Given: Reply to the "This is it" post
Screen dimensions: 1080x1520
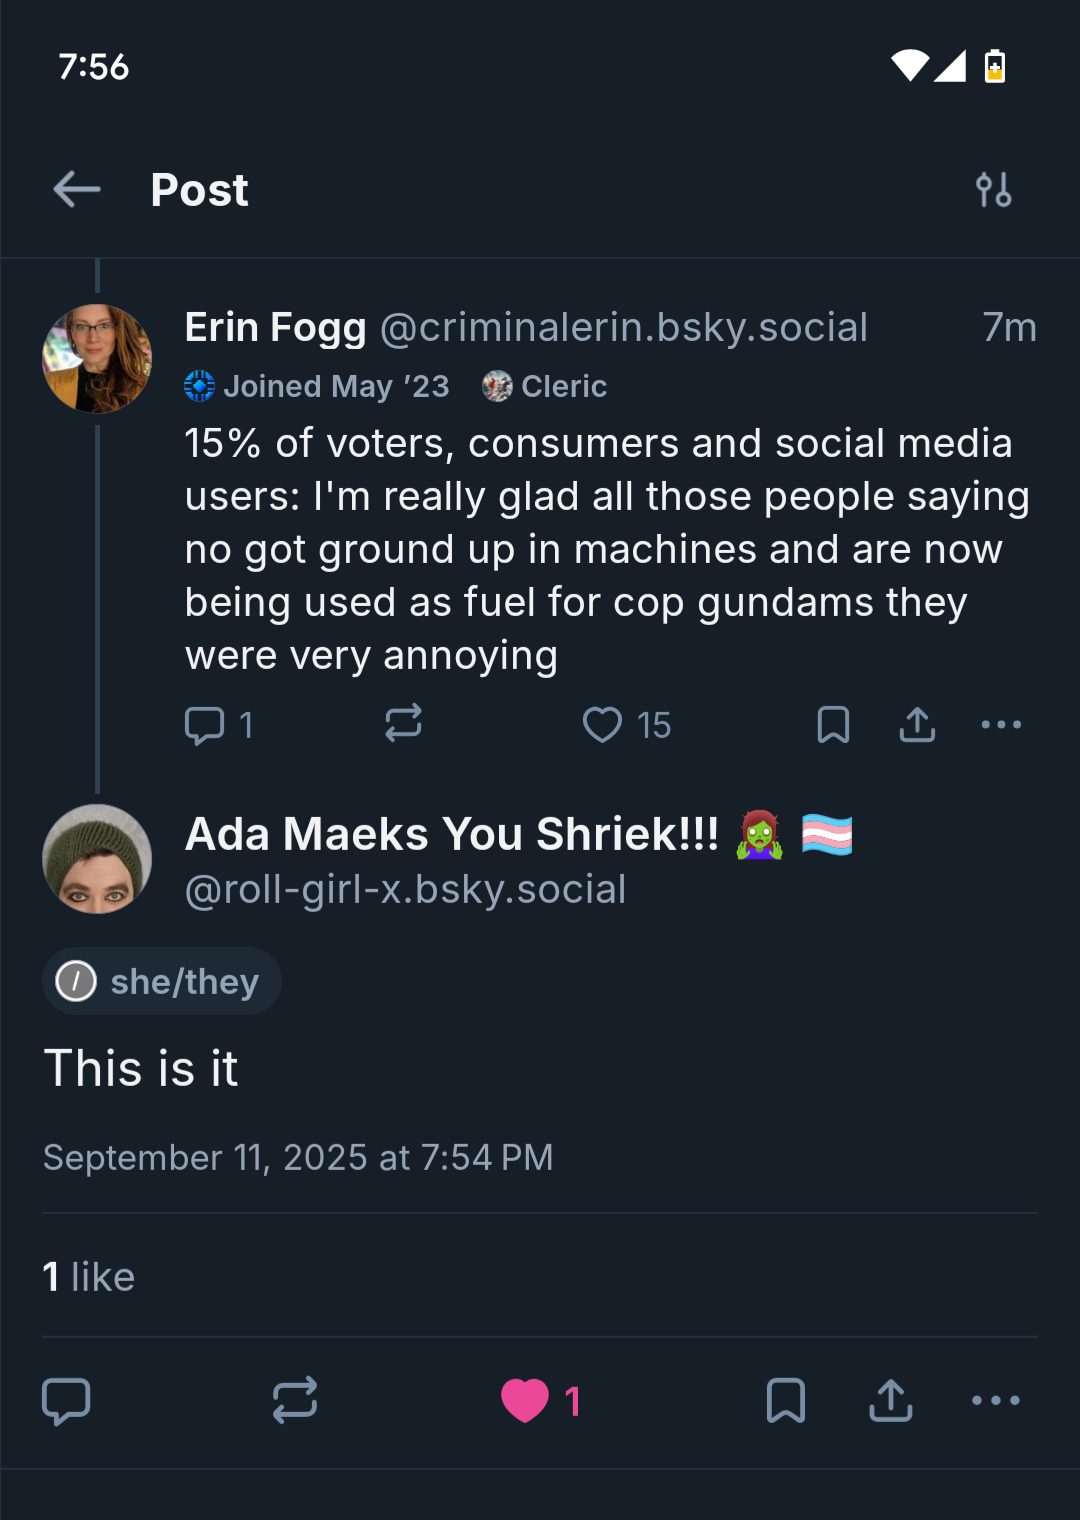Looking at the screenshot, I should point(66,1400).
